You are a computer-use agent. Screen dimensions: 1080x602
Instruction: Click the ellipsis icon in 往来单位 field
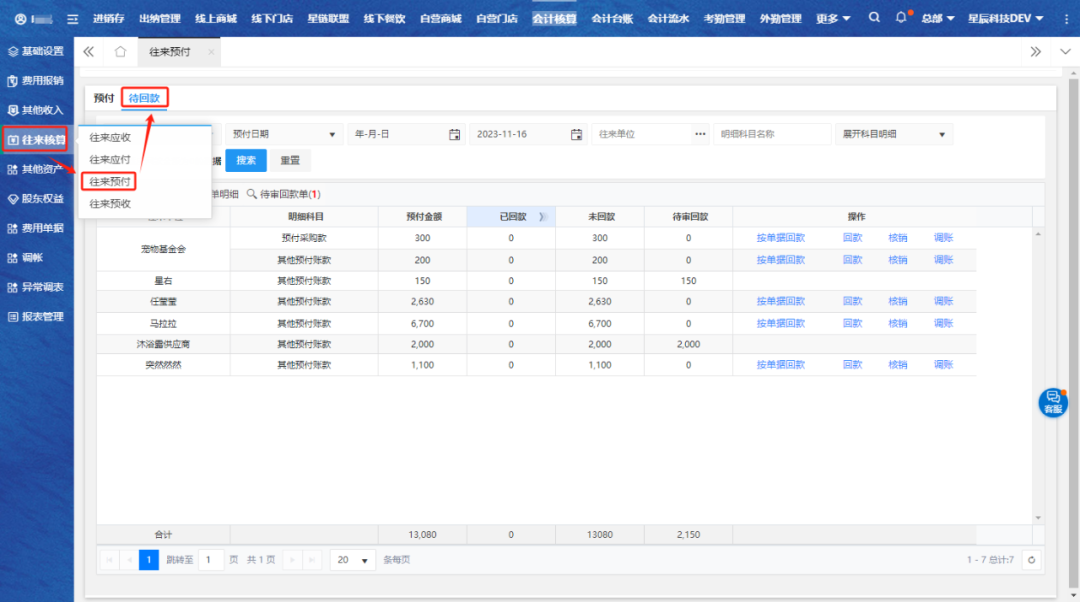coord(700,134)
